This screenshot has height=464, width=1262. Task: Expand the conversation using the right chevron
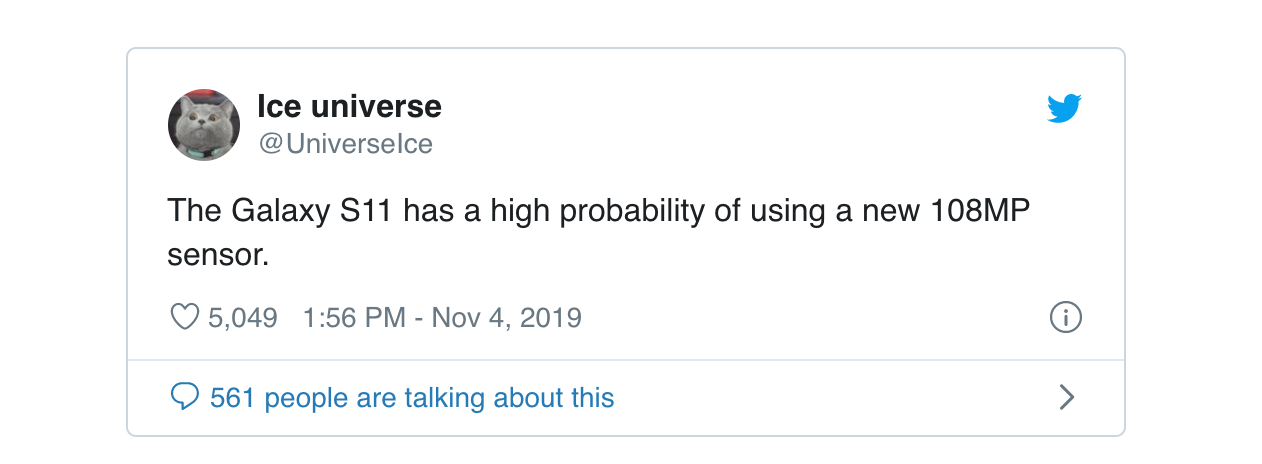(x=1066, y=398)
